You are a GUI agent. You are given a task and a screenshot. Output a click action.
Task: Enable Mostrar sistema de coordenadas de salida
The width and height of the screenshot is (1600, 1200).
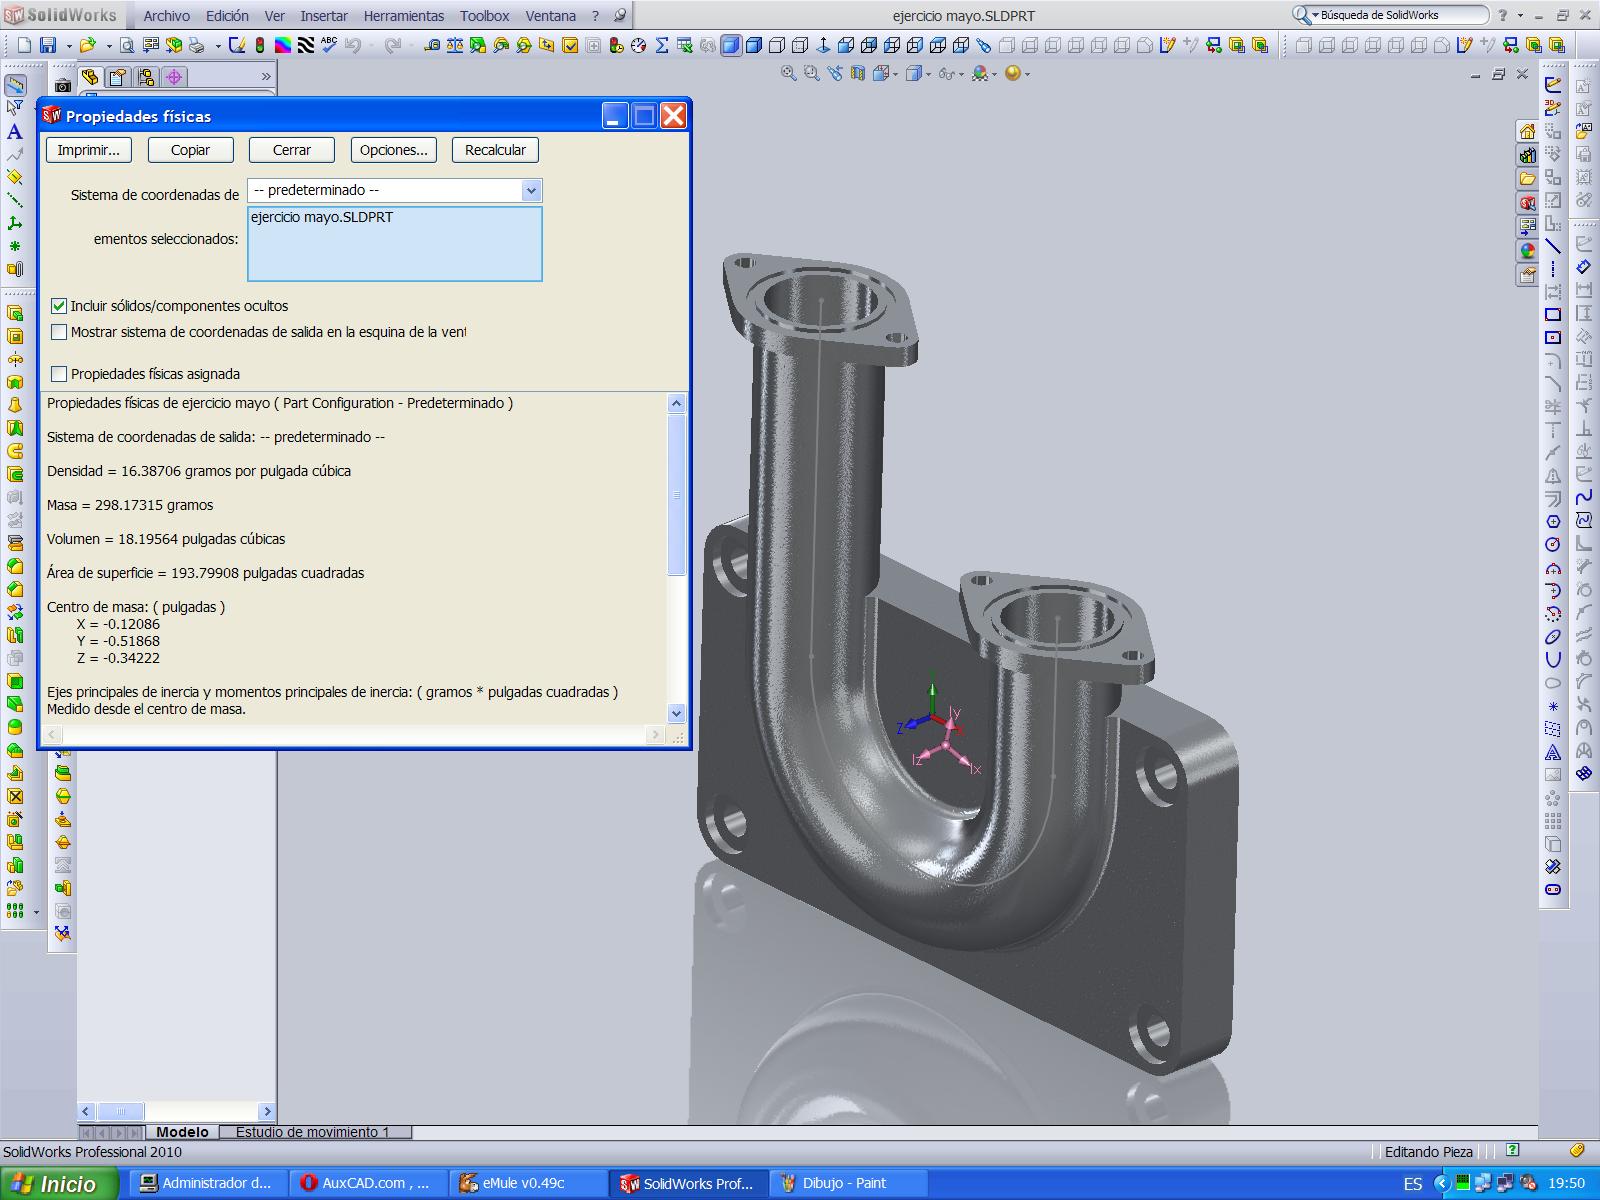[x=59, y=332]
